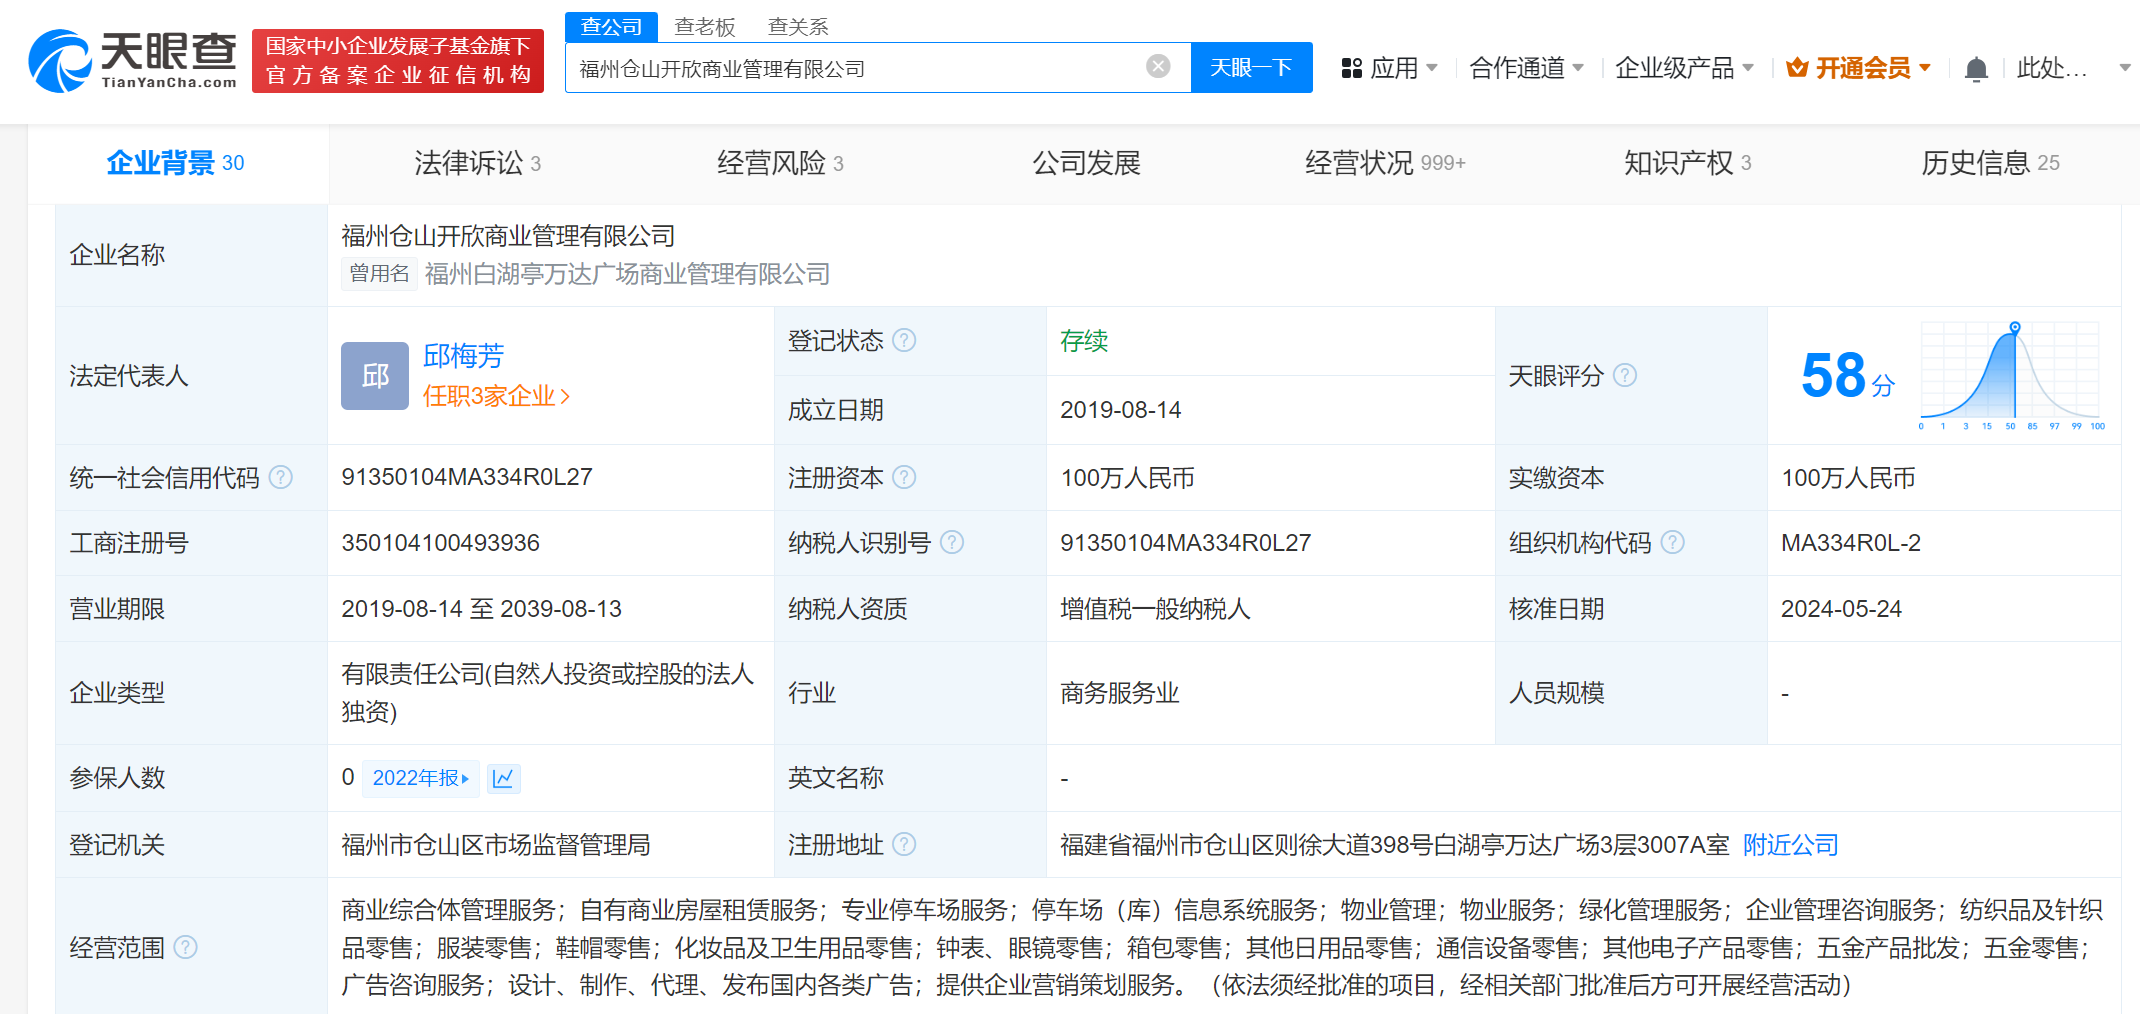Click the help icon next to 注册资本
Viewport: 2140px width, 1014px height.
(905, 477)
